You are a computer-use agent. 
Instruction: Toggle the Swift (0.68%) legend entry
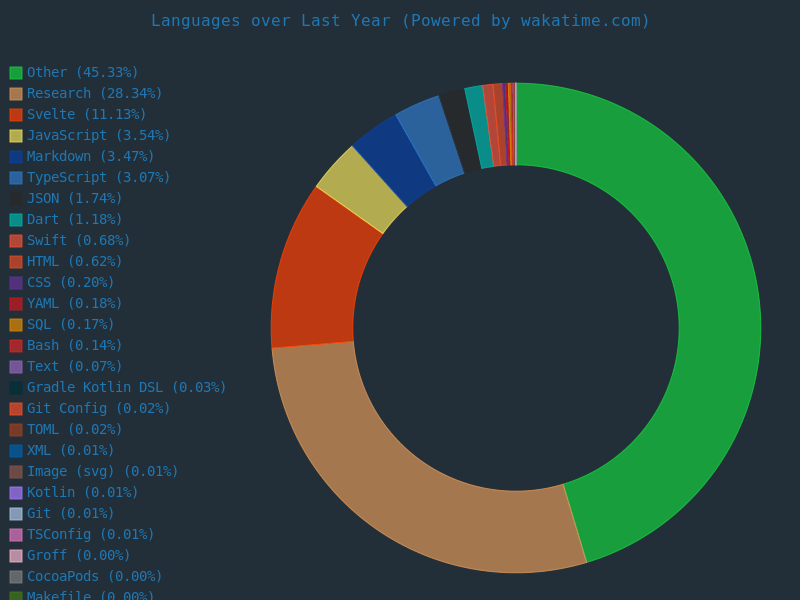[78, 241]
